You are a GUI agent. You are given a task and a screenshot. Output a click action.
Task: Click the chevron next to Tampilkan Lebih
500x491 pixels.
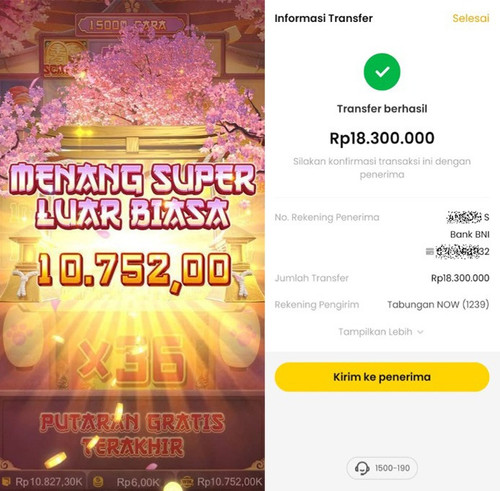(420, 332)
